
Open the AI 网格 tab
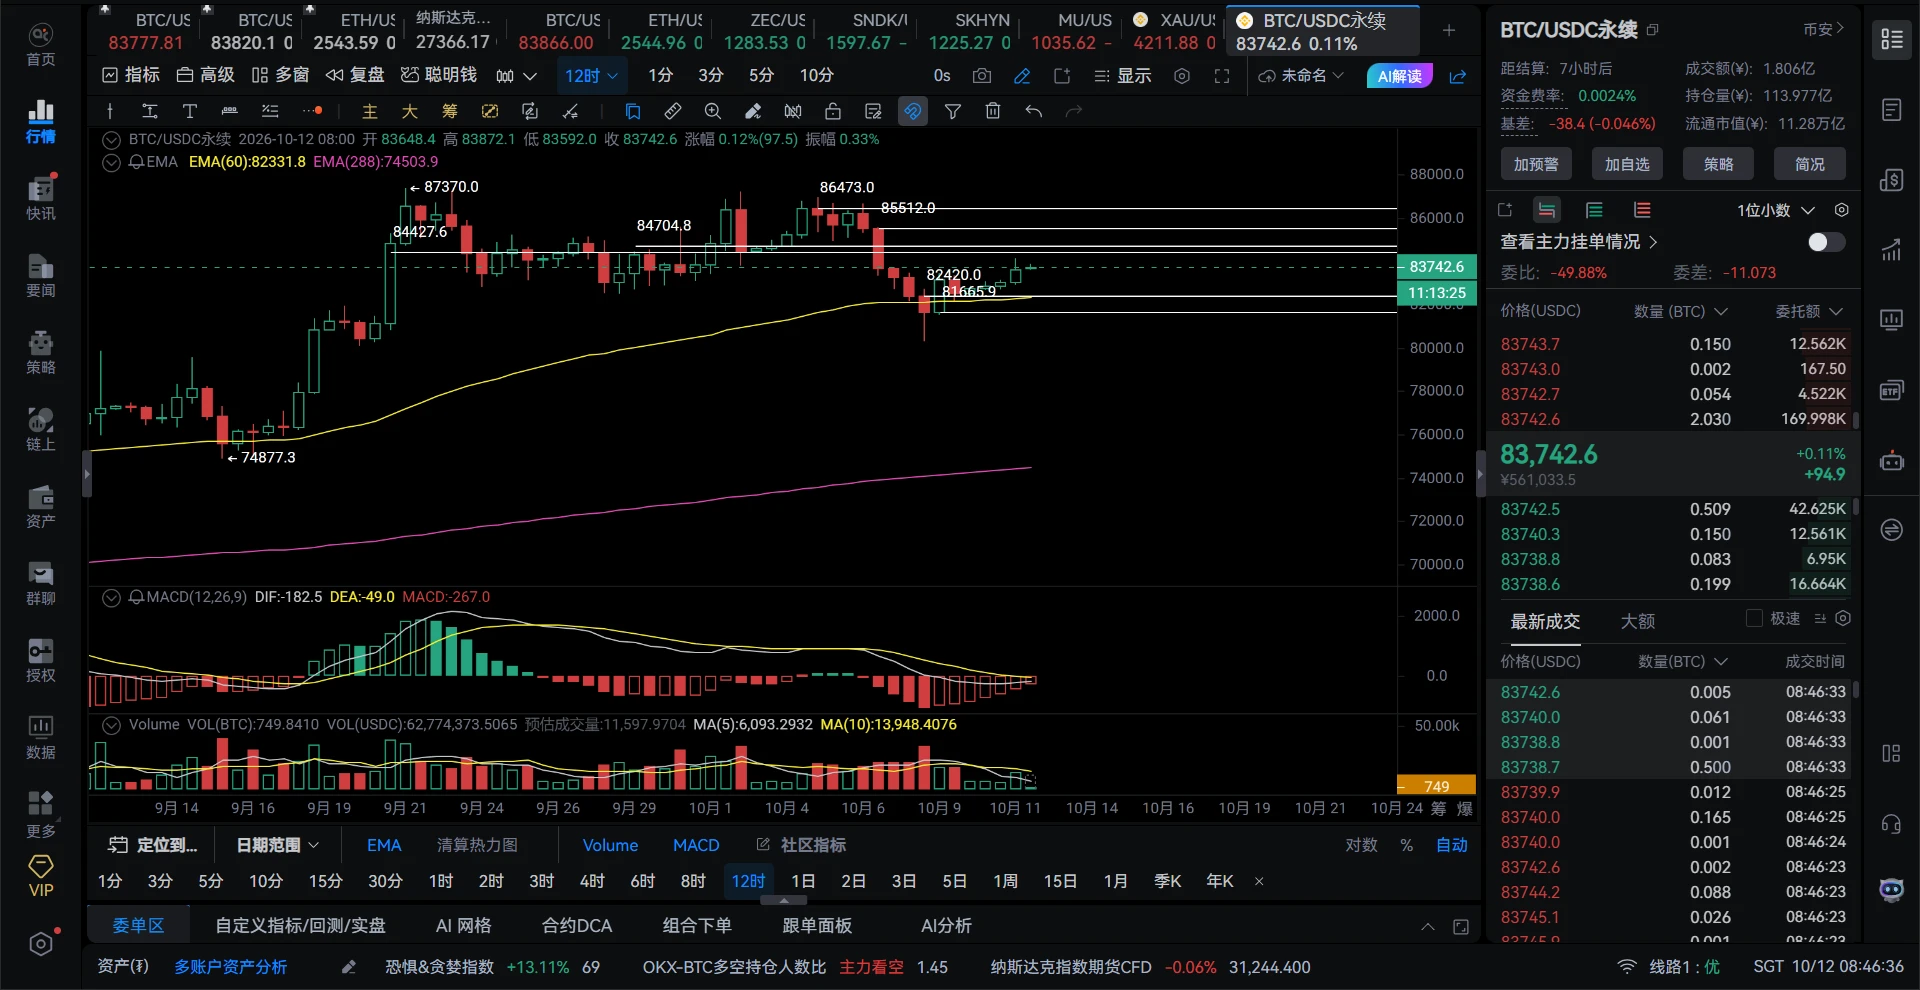(463, 925)
